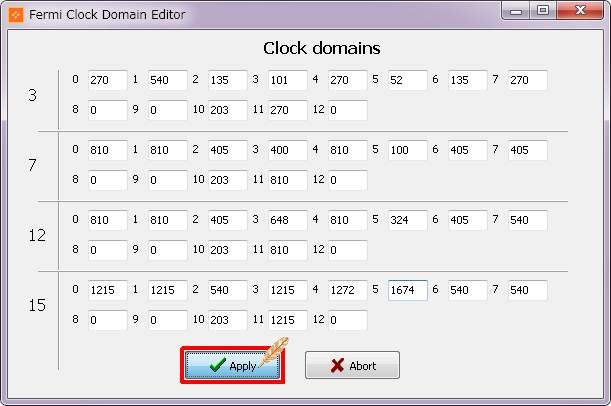Focus domain 7 field 8 with 0
Screen dimensions: 611x406
(108, 180)
